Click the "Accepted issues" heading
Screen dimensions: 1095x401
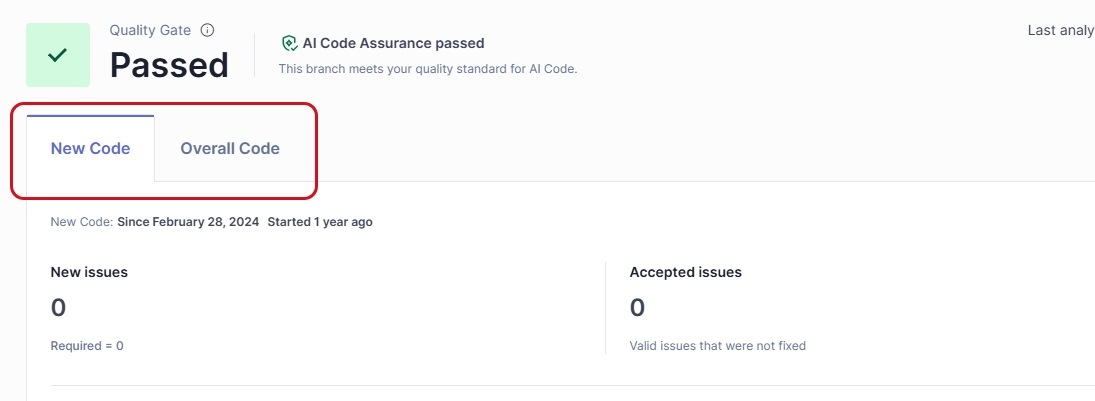coord(685,272)
